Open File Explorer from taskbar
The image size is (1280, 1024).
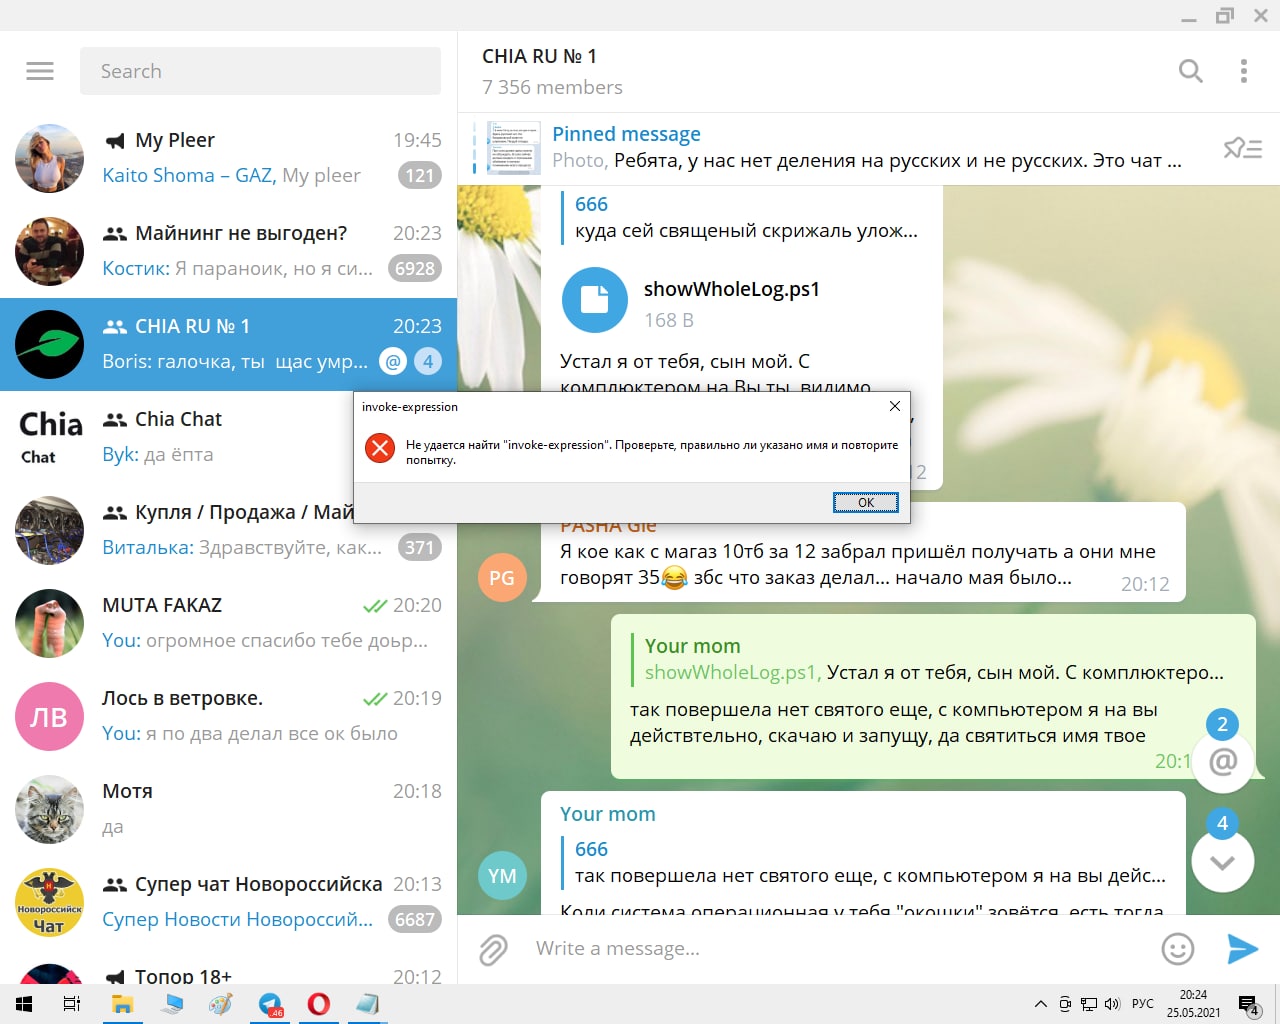(x=122, y=1004)
